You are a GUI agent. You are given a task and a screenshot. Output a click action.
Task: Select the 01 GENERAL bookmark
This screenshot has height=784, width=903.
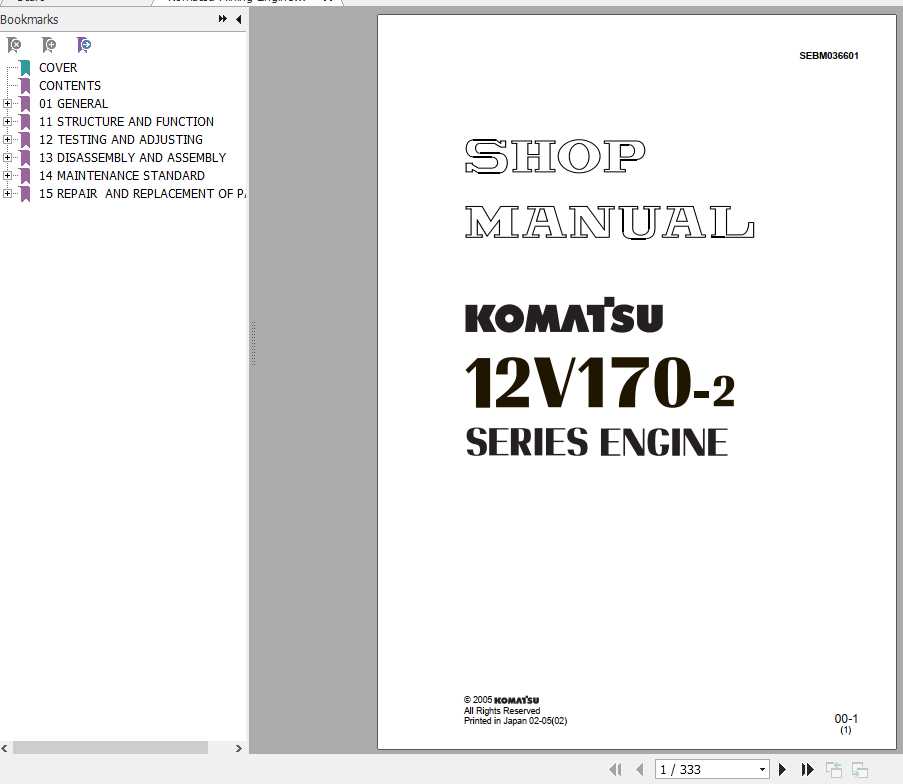(x=73, y=104)
